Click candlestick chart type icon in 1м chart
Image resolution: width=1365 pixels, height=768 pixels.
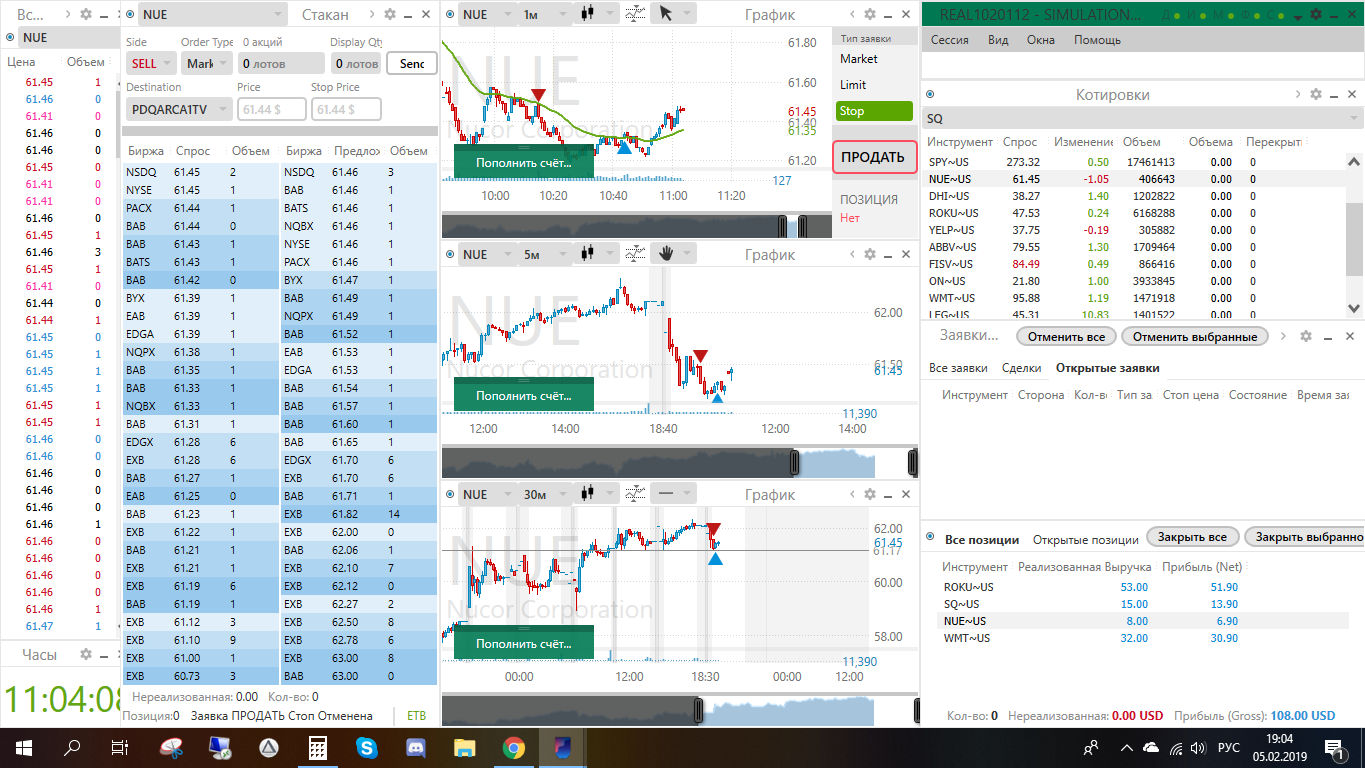click(x=587, y=14)
